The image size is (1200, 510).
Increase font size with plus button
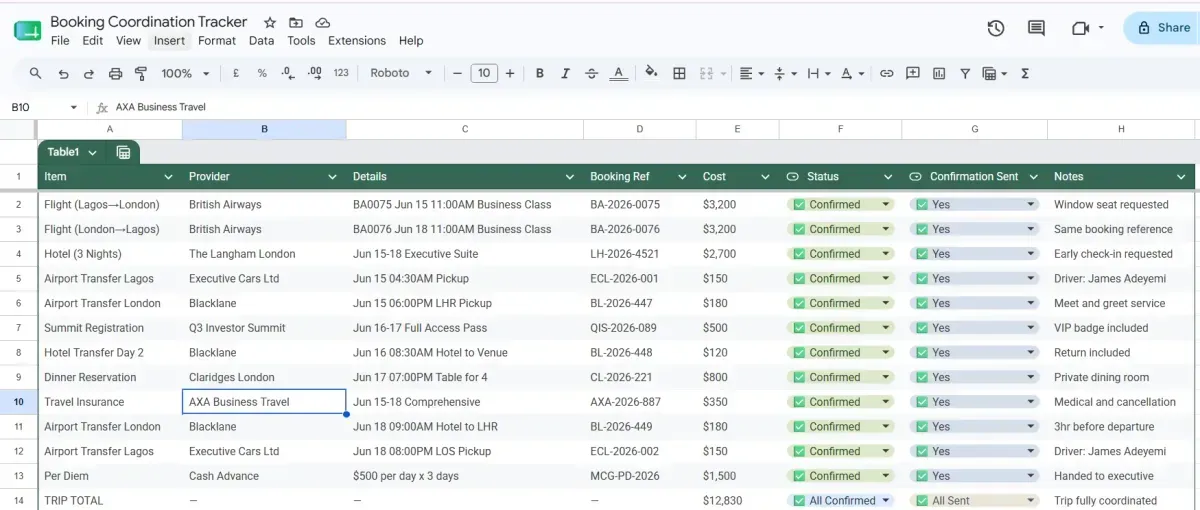[510, 73]
